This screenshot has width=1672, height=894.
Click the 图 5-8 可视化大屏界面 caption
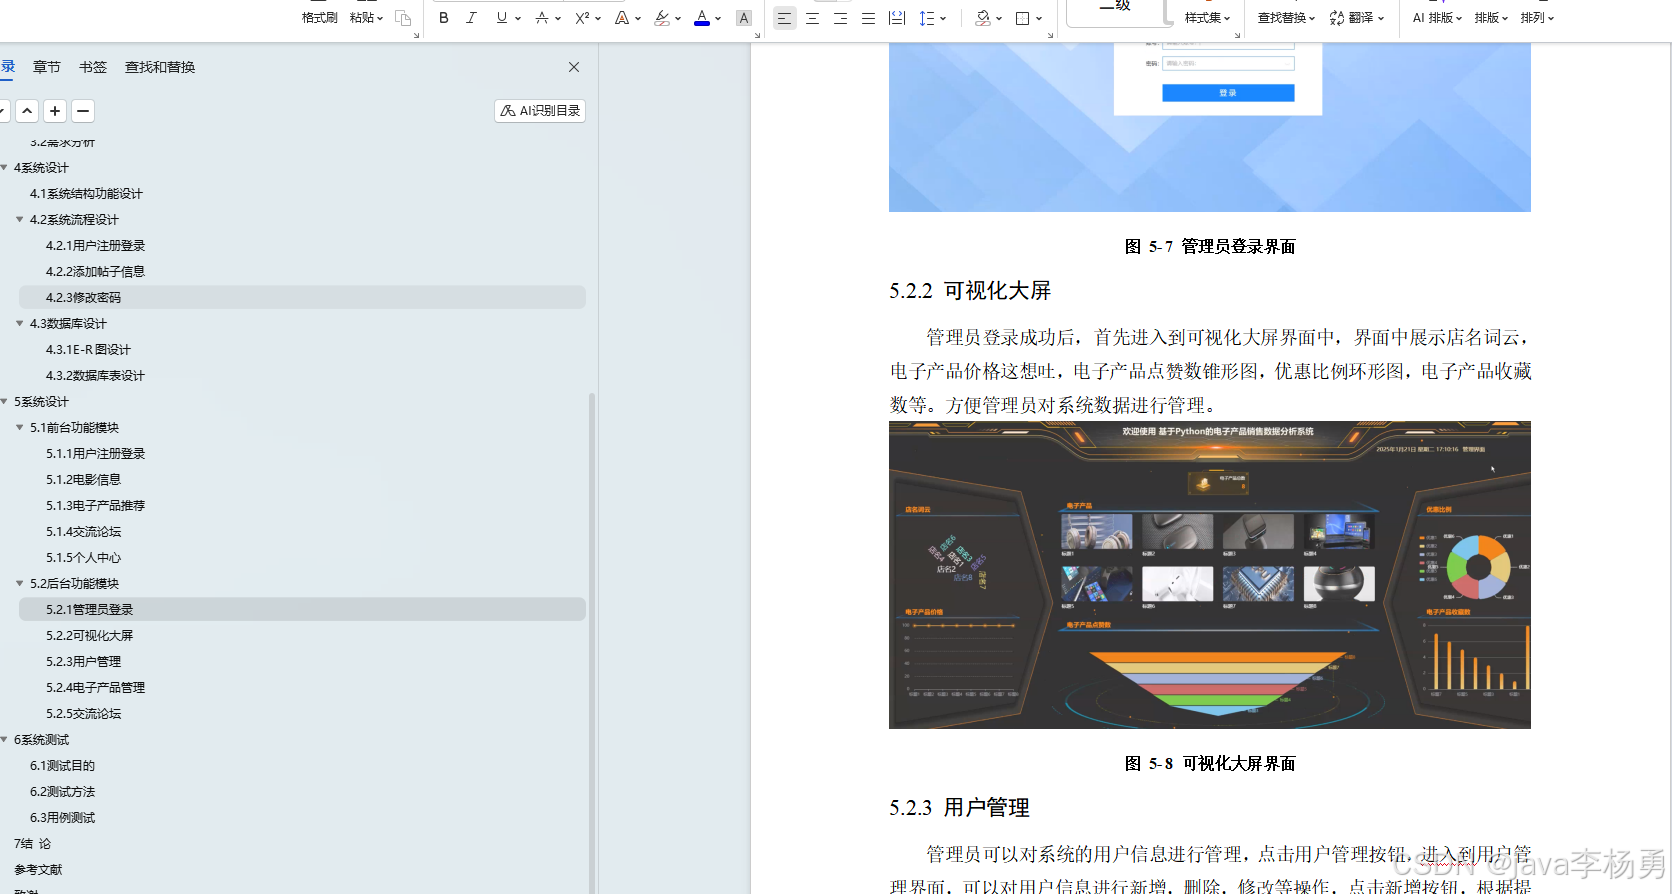click(1210, 764)
